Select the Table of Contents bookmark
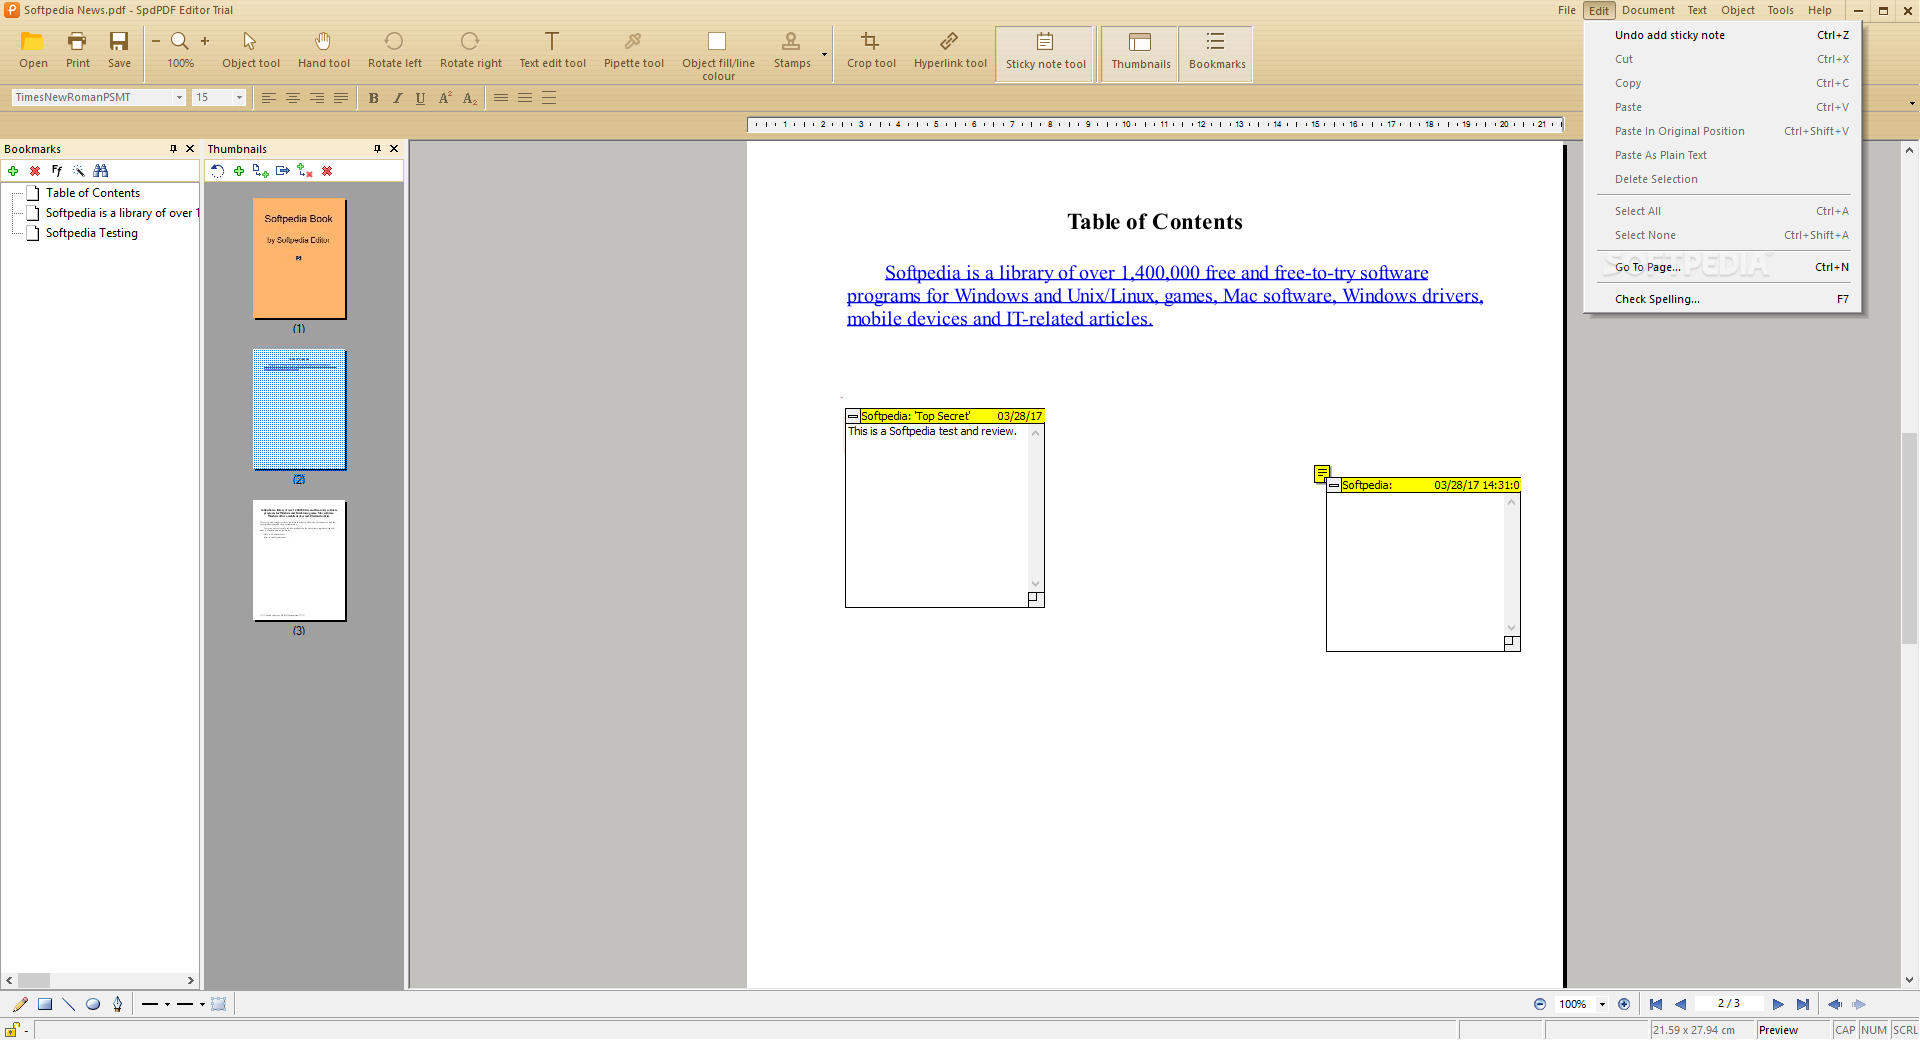 pos(92,193)
